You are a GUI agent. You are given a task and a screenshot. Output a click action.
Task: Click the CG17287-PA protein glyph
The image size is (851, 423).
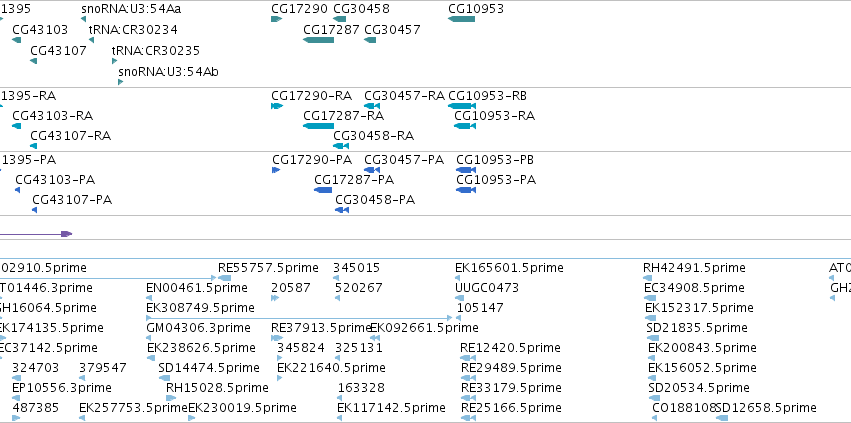coord(323,190)
